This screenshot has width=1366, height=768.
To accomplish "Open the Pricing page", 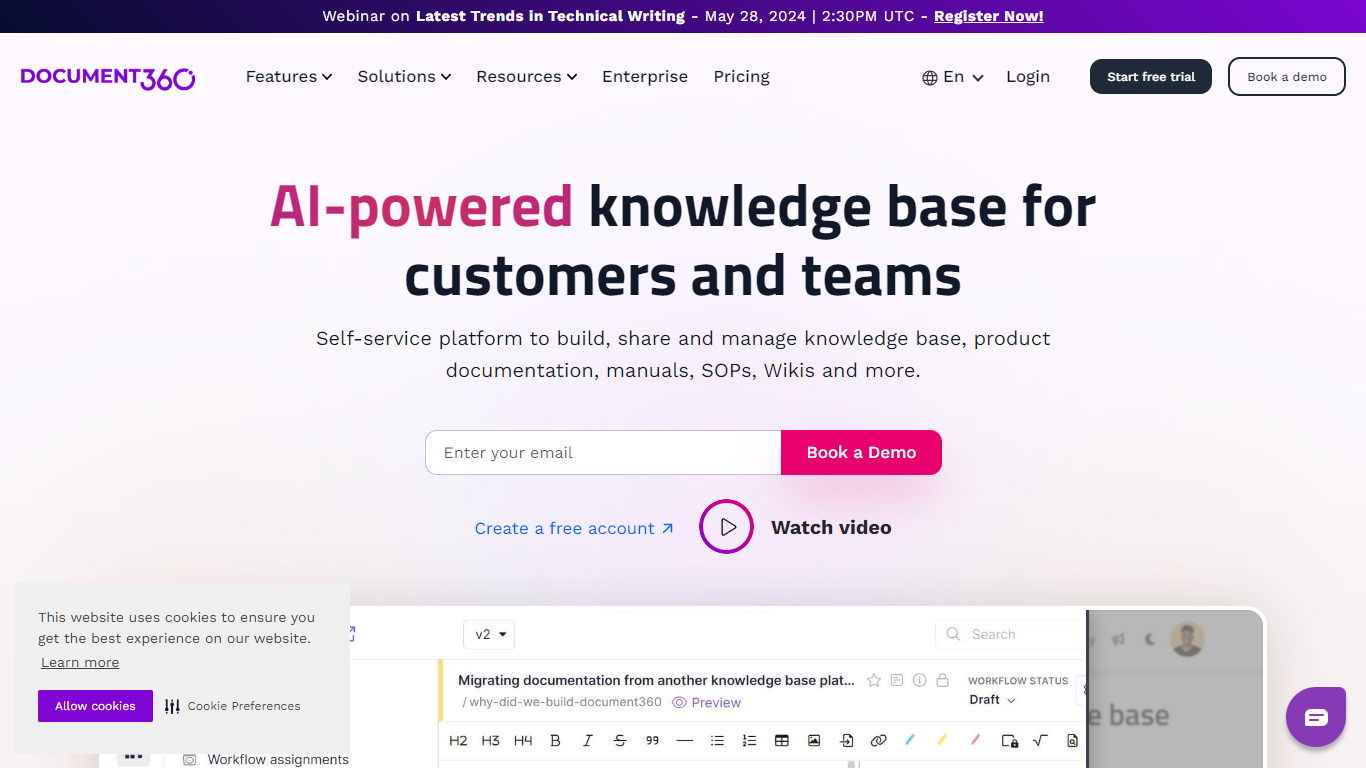I will pyautogui.click(x=742, y=77).
